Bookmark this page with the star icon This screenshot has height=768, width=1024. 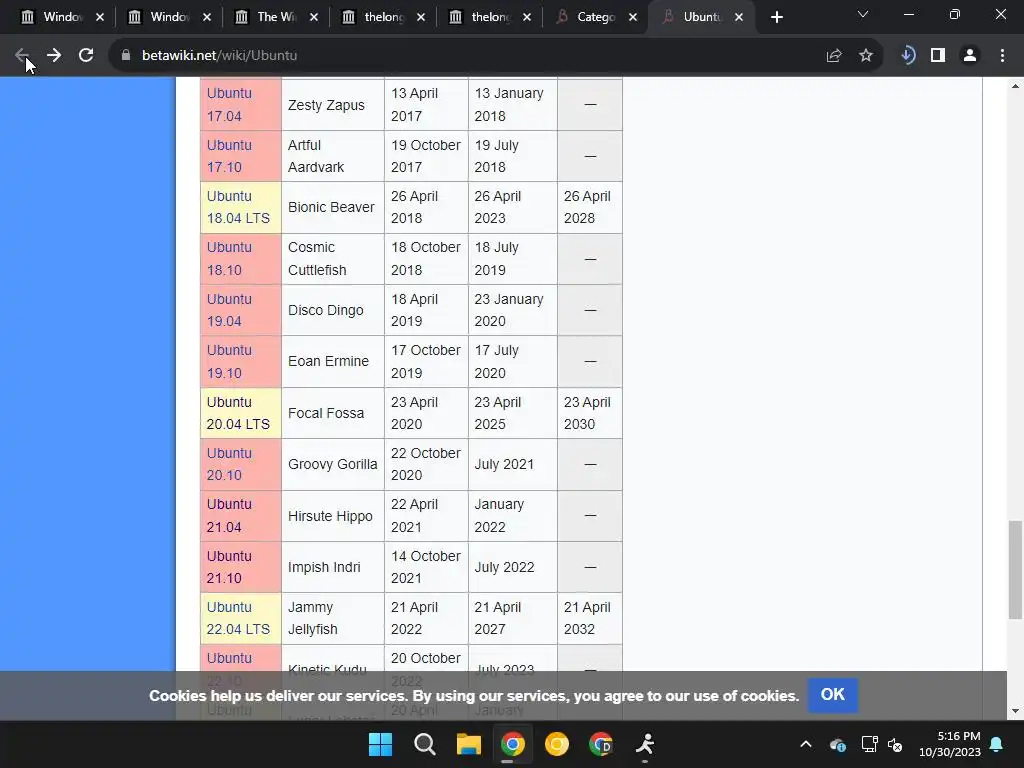point(866,56)
